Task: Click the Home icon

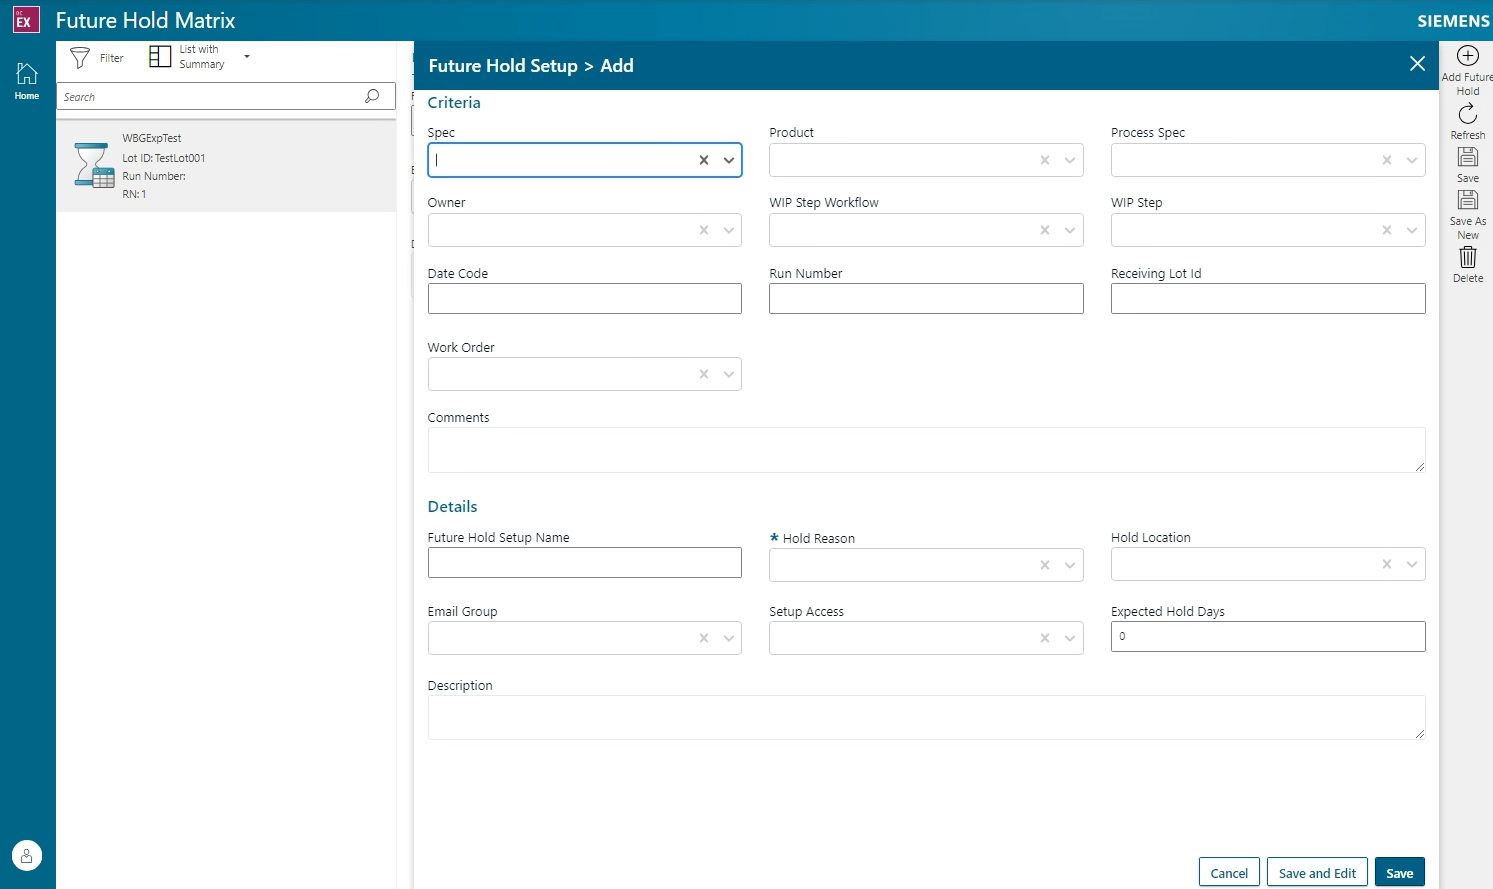Action: click(x=26, y=73)
